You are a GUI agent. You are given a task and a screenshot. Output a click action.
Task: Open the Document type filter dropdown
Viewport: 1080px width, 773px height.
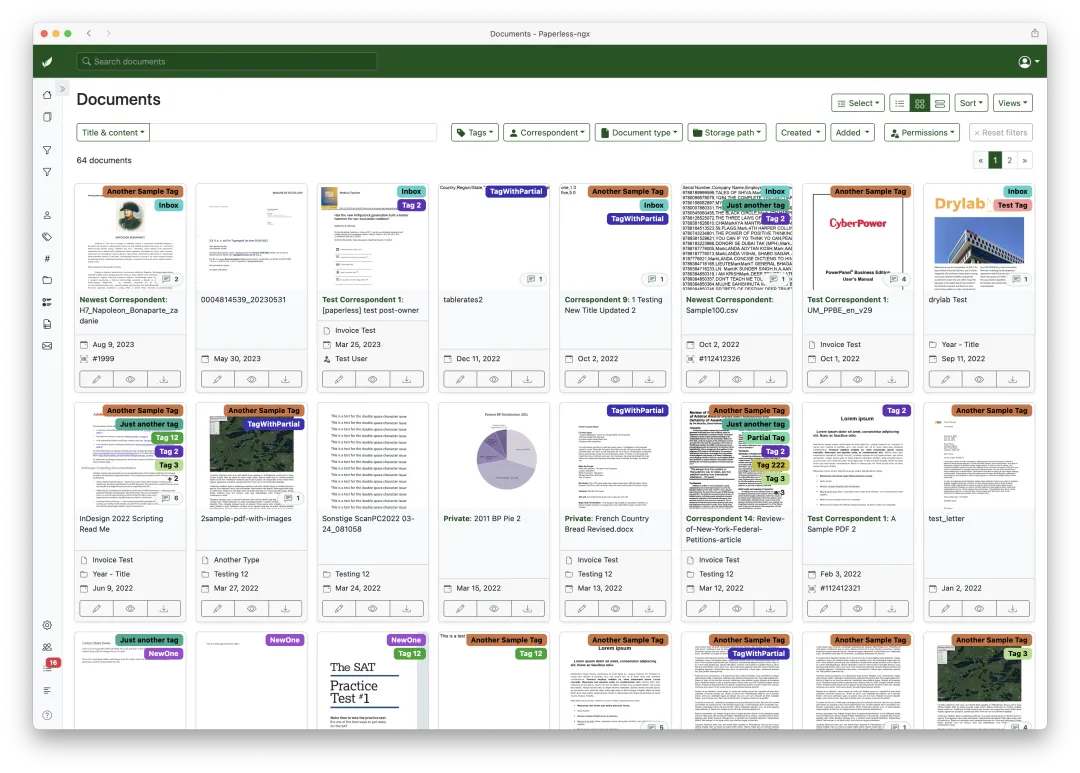638,132
